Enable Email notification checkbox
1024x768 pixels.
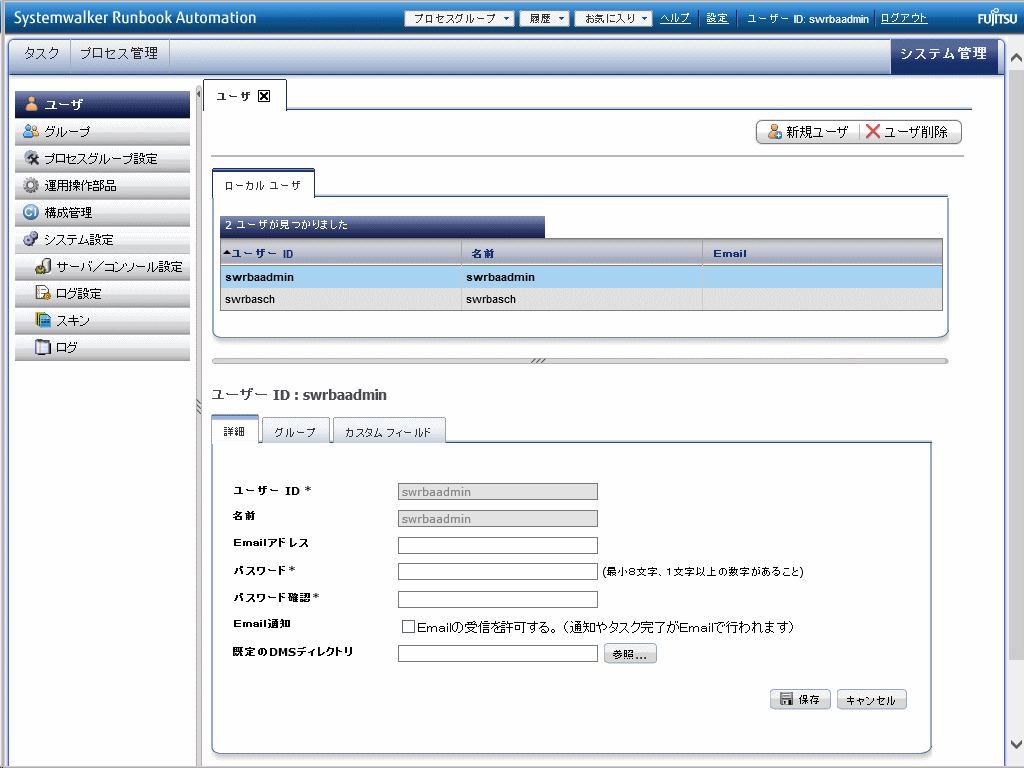point(408,627)
